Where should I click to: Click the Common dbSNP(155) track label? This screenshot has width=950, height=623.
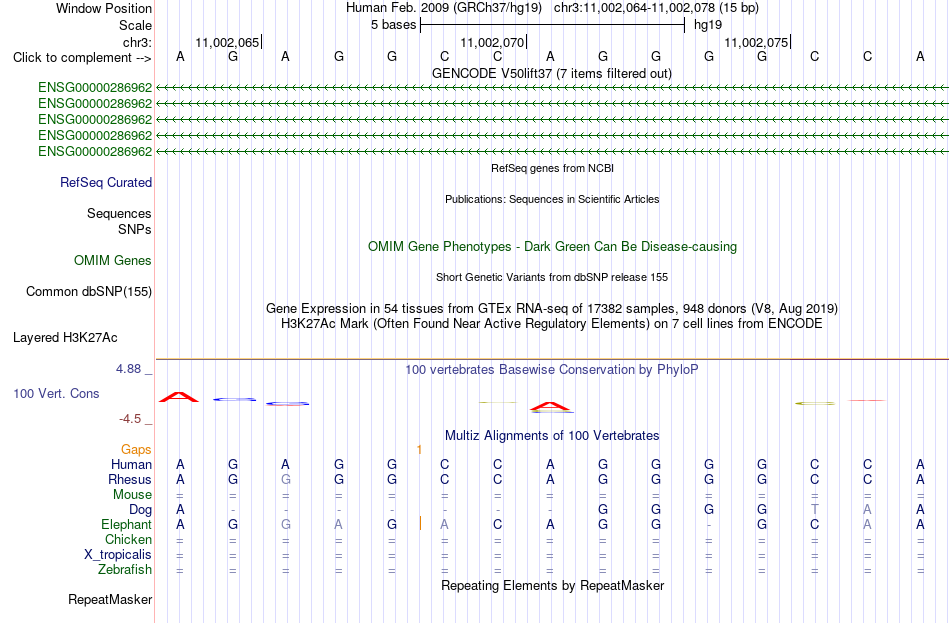(x=89, y=292)
